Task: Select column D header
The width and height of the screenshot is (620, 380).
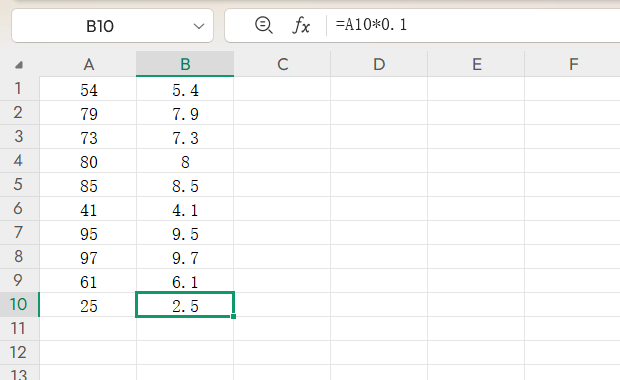Action: click(379, 64)
